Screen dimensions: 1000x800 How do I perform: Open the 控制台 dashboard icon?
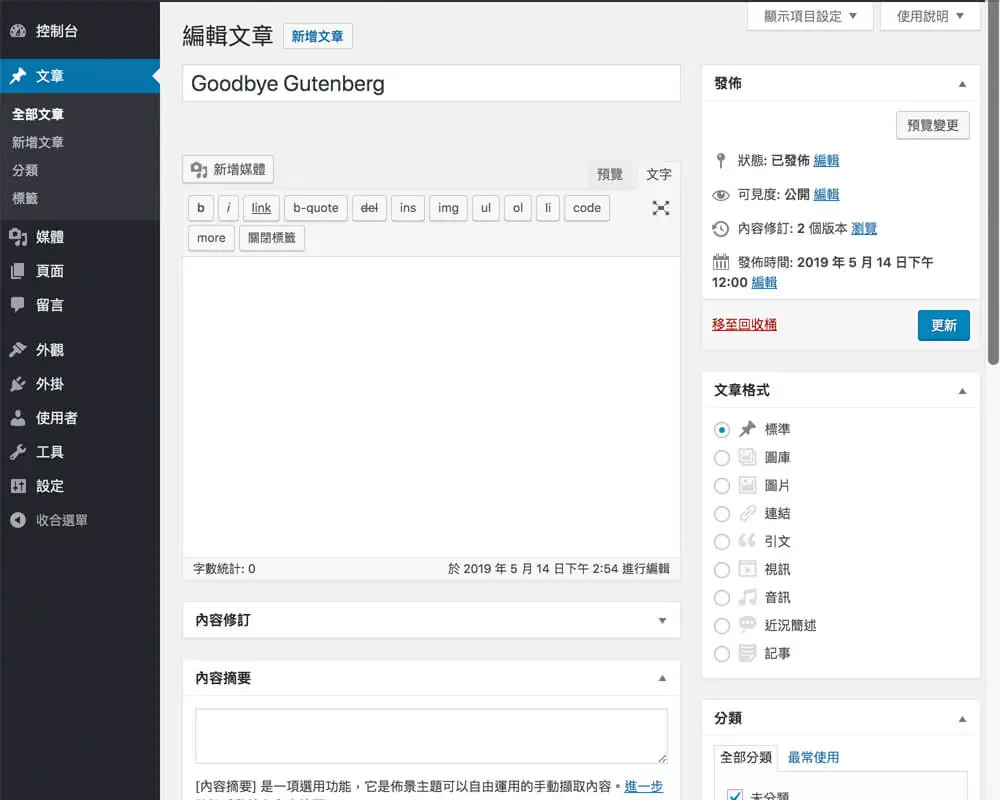click(x=18, y=31)
